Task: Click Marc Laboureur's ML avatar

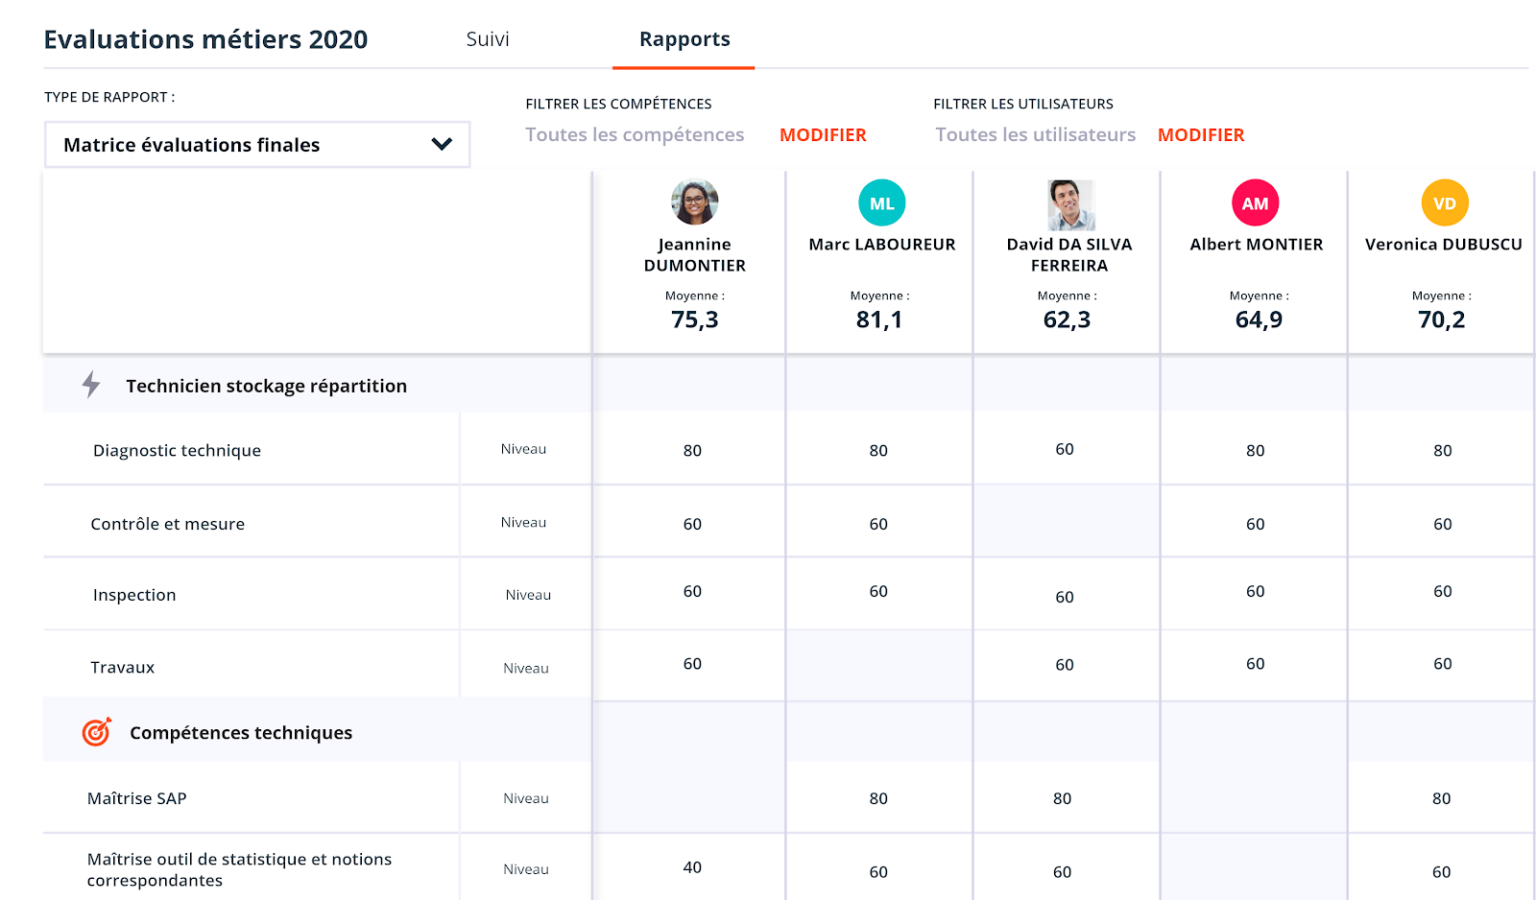Action: tap(881, 203)
